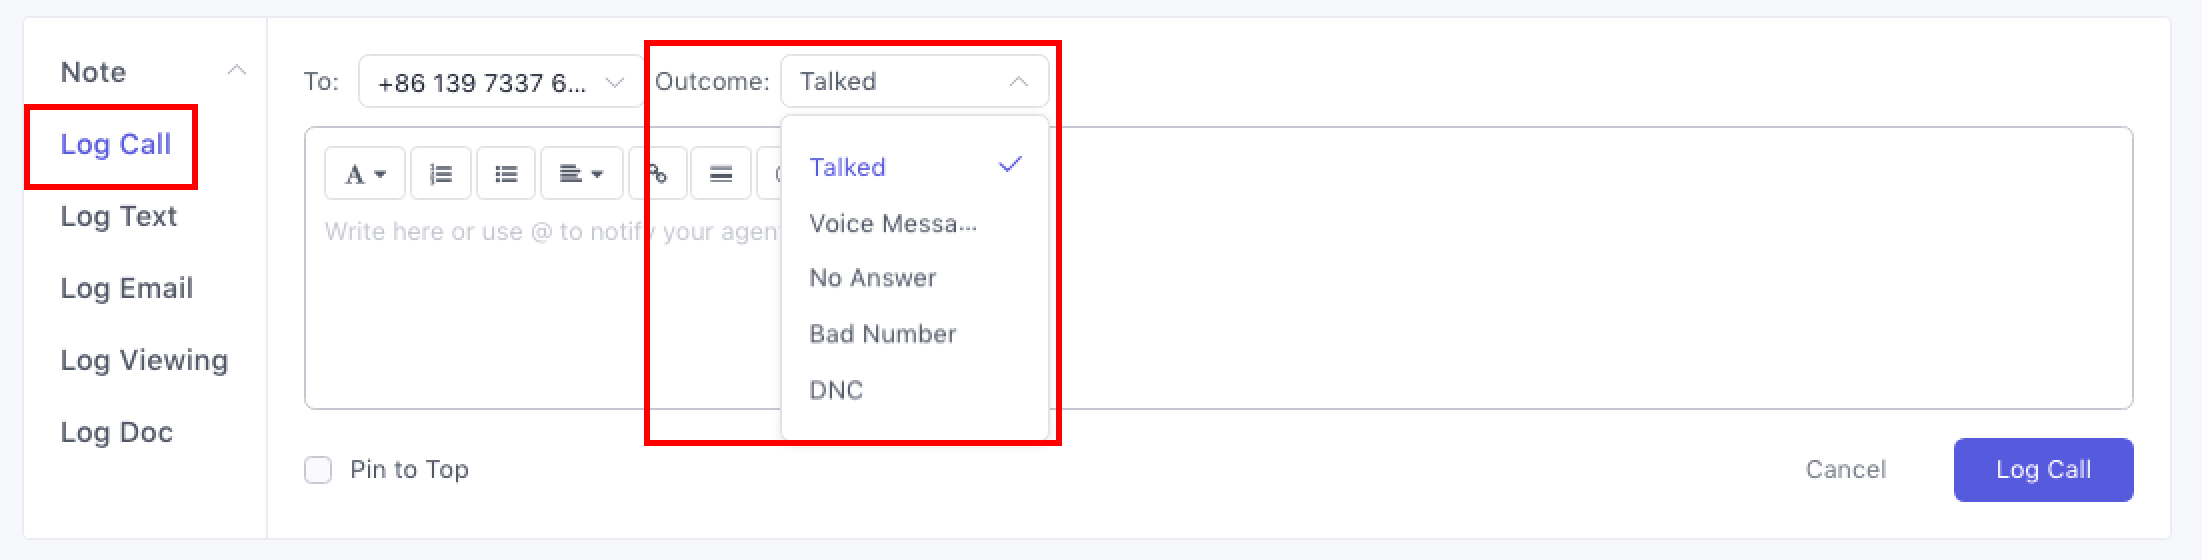Go to the Log Viewing tab

pyautogui.click(x=144, y=360)
